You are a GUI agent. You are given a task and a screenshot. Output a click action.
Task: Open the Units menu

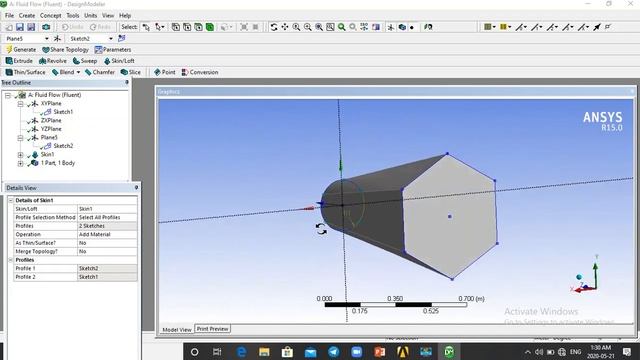pyautogui.click(x=91, y=16)
